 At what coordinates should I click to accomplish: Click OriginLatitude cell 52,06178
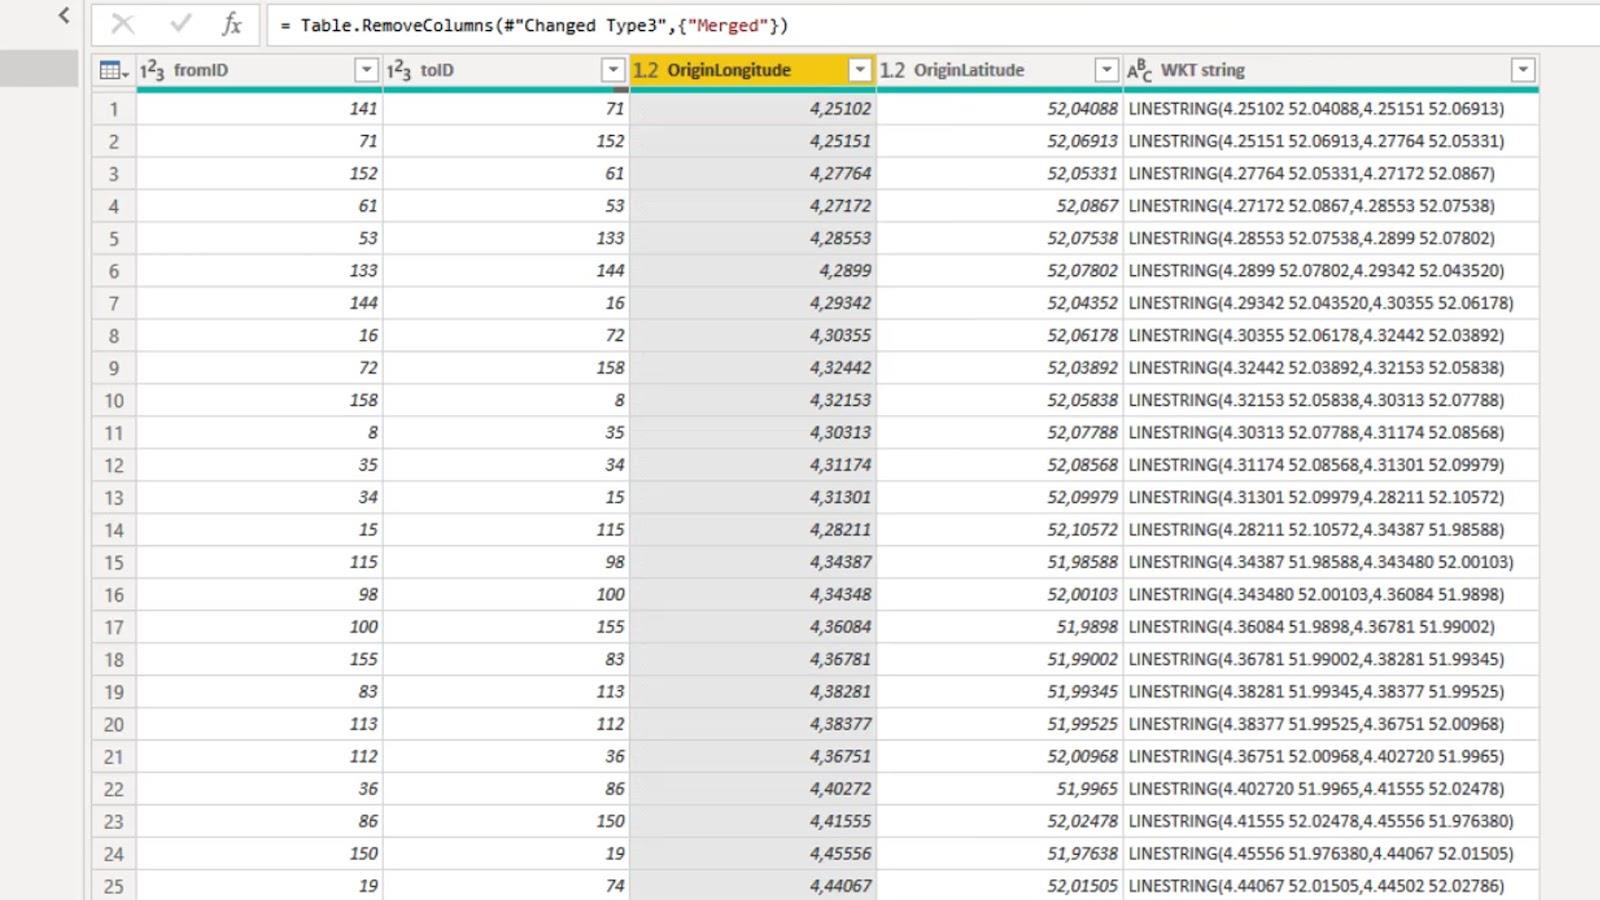coord(999,336)
